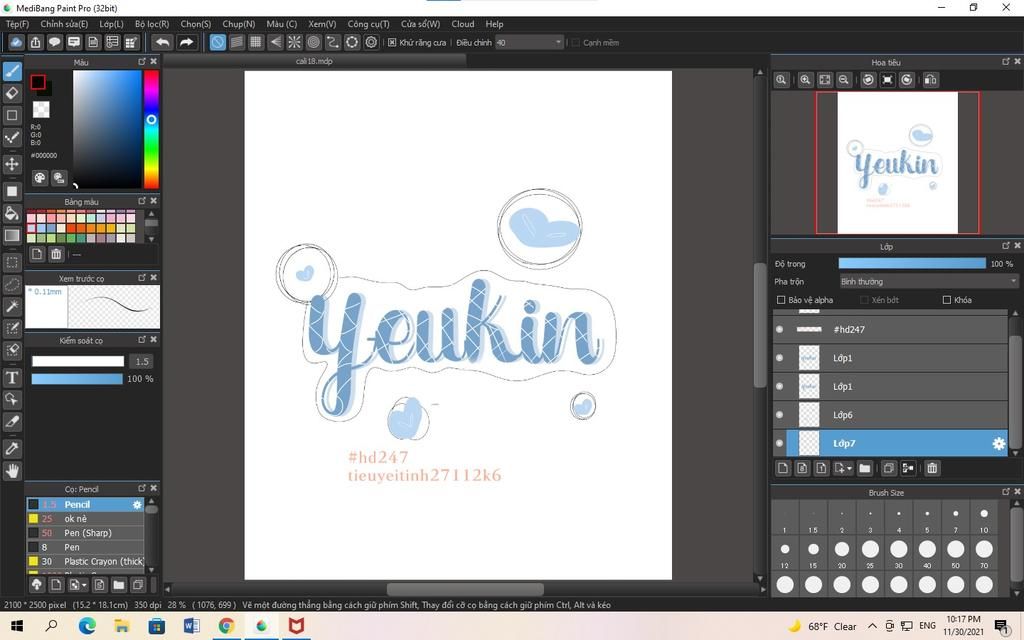Delete palette color with trash icon
Image resolution: width=1024 pixels, height=640 pixels.
click(56, 254)
